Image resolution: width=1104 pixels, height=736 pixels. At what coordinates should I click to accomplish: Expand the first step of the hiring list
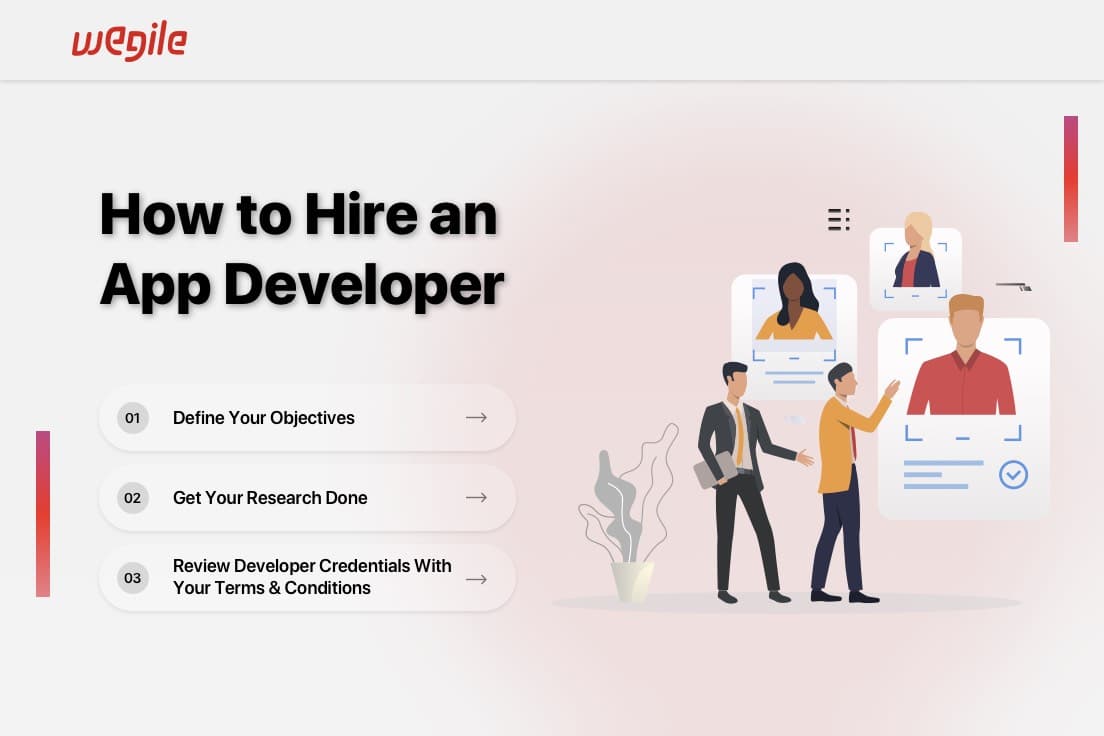point(306,417)
